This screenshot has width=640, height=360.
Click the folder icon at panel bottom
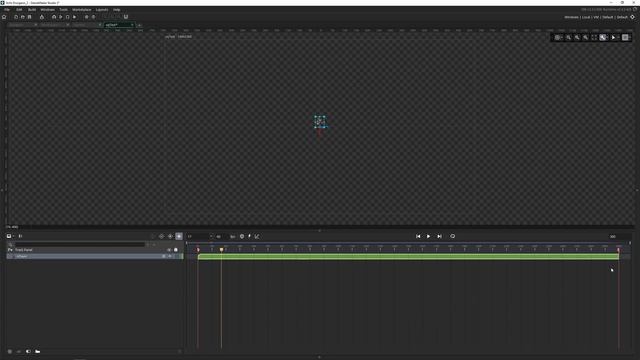(38, 351)
